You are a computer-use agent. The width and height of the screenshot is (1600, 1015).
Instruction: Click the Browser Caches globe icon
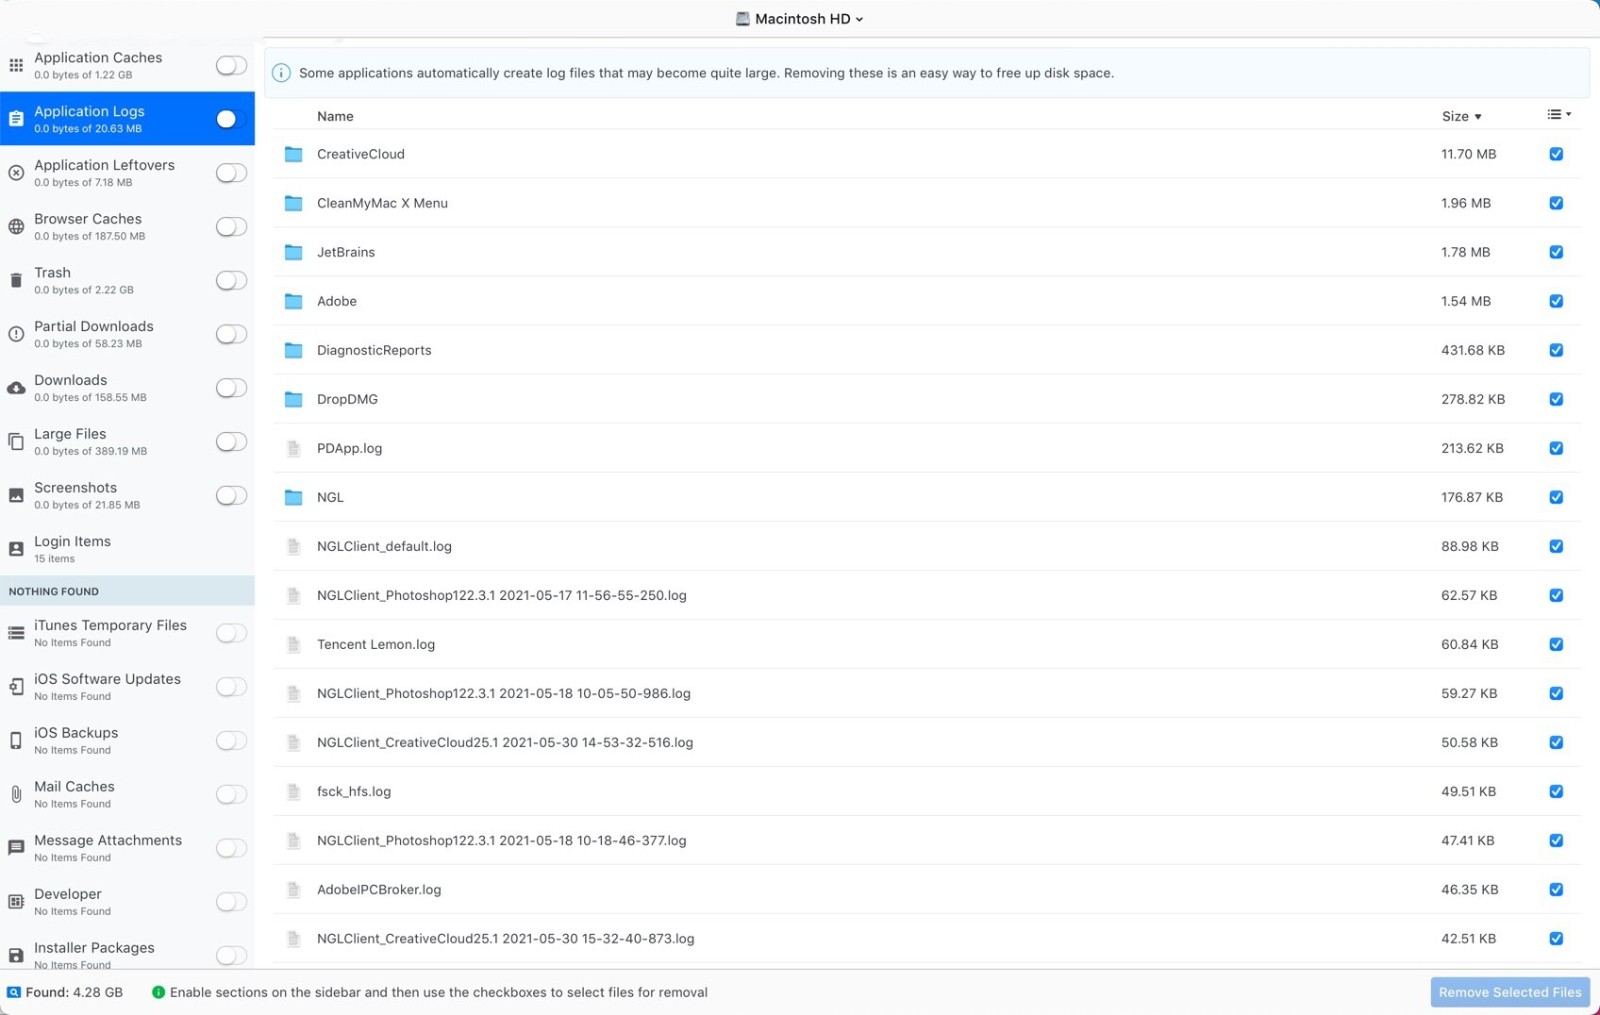tap(16, 227)
